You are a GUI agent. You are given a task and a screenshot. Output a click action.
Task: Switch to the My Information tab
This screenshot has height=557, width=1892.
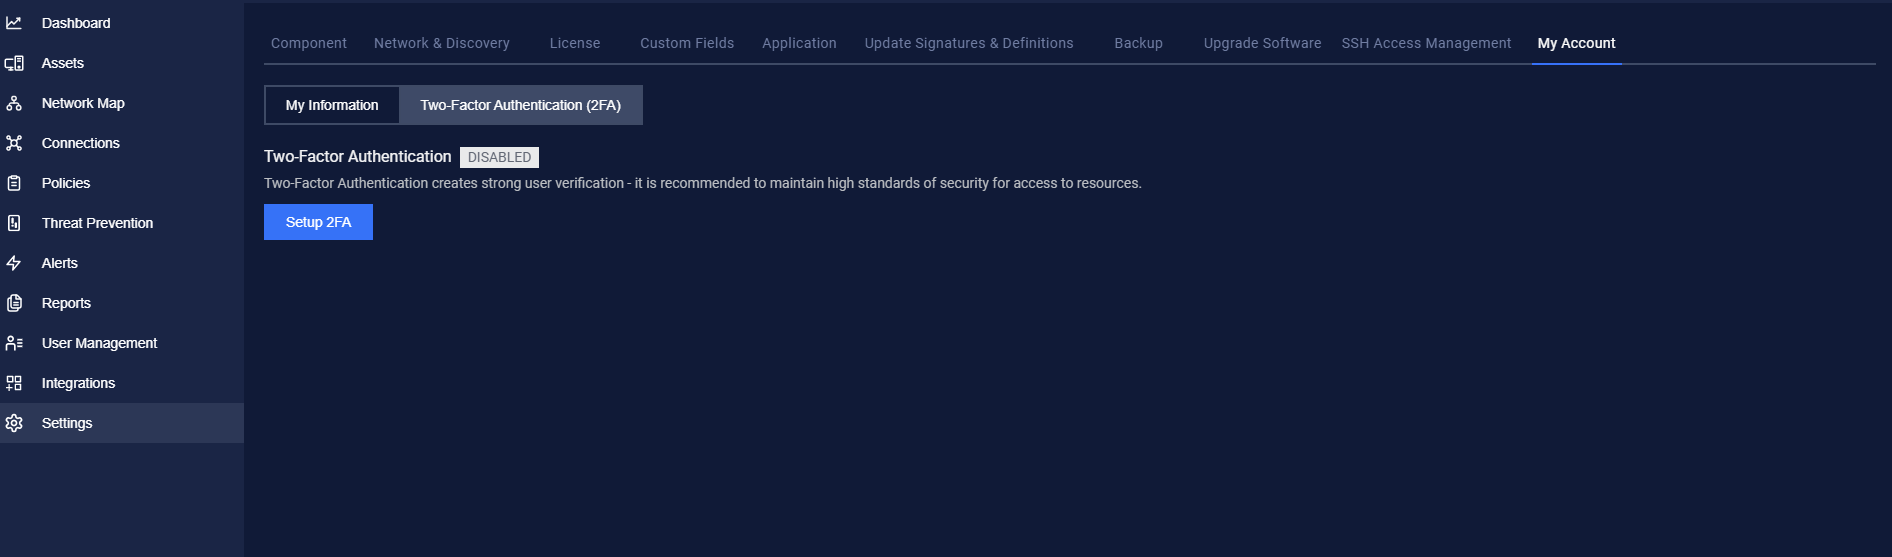332,105
